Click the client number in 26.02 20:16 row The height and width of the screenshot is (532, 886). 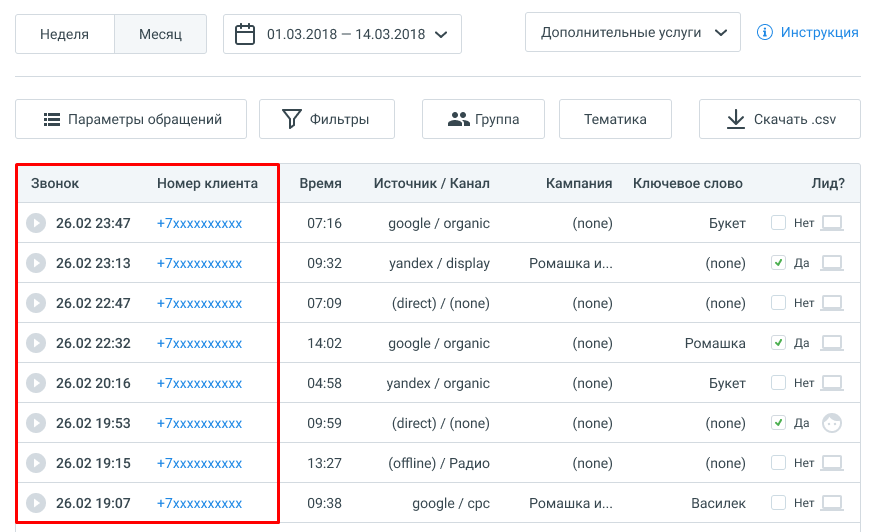[x=199, y=383]
